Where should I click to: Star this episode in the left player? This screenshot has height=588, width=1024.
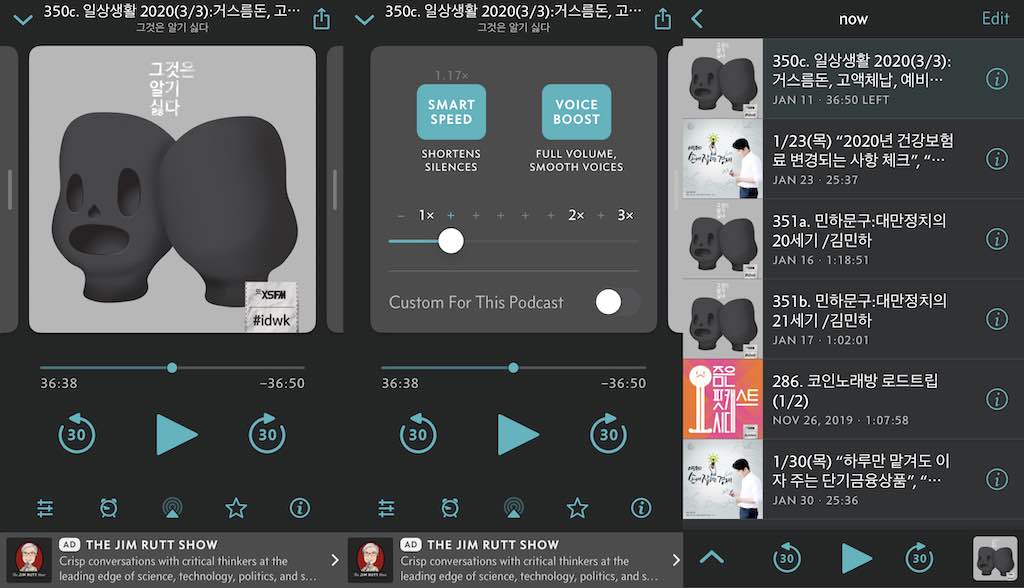[236, 508]
